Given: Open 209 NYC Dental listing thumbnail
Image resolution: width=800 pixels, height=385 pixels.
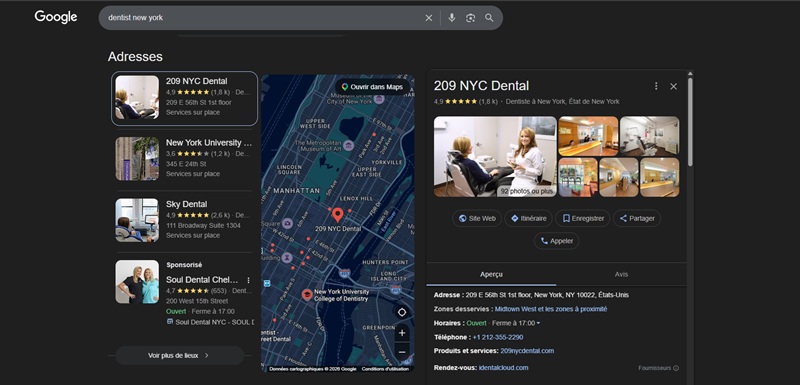Looking at the screenshot, I should (x=137, y=97).
